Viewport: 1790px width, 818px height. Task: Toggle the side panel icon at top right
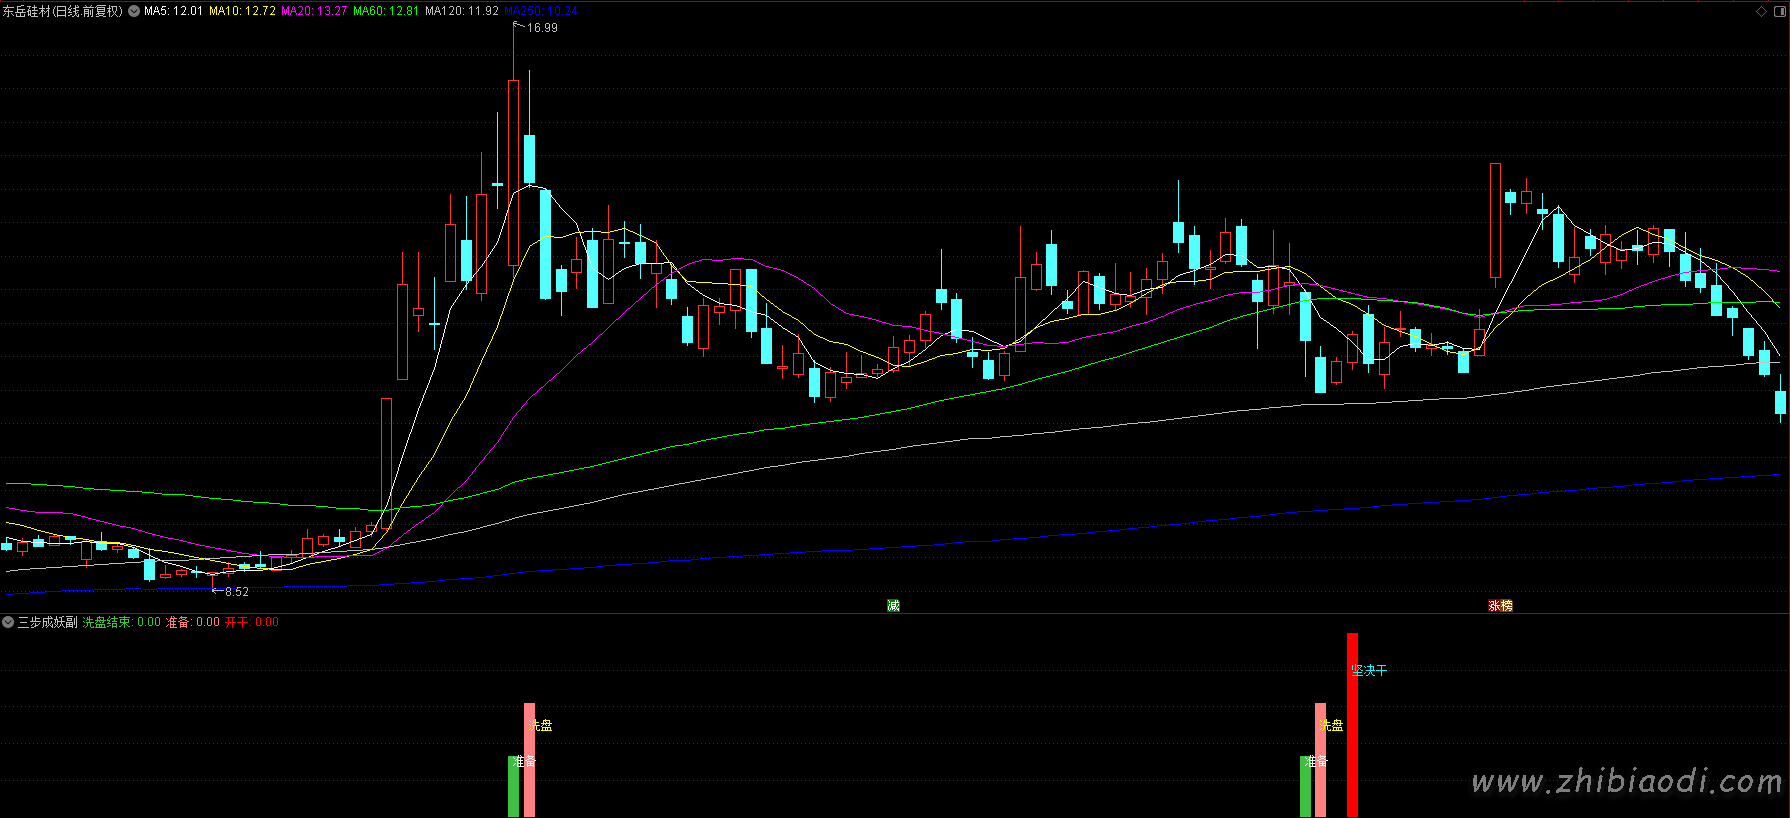click(1778, 11)
